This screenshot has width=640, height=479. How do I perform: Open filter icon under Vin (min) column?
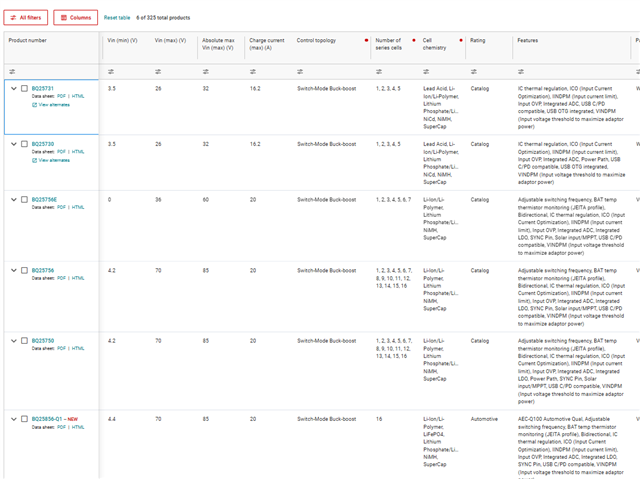tap(111, 71)
